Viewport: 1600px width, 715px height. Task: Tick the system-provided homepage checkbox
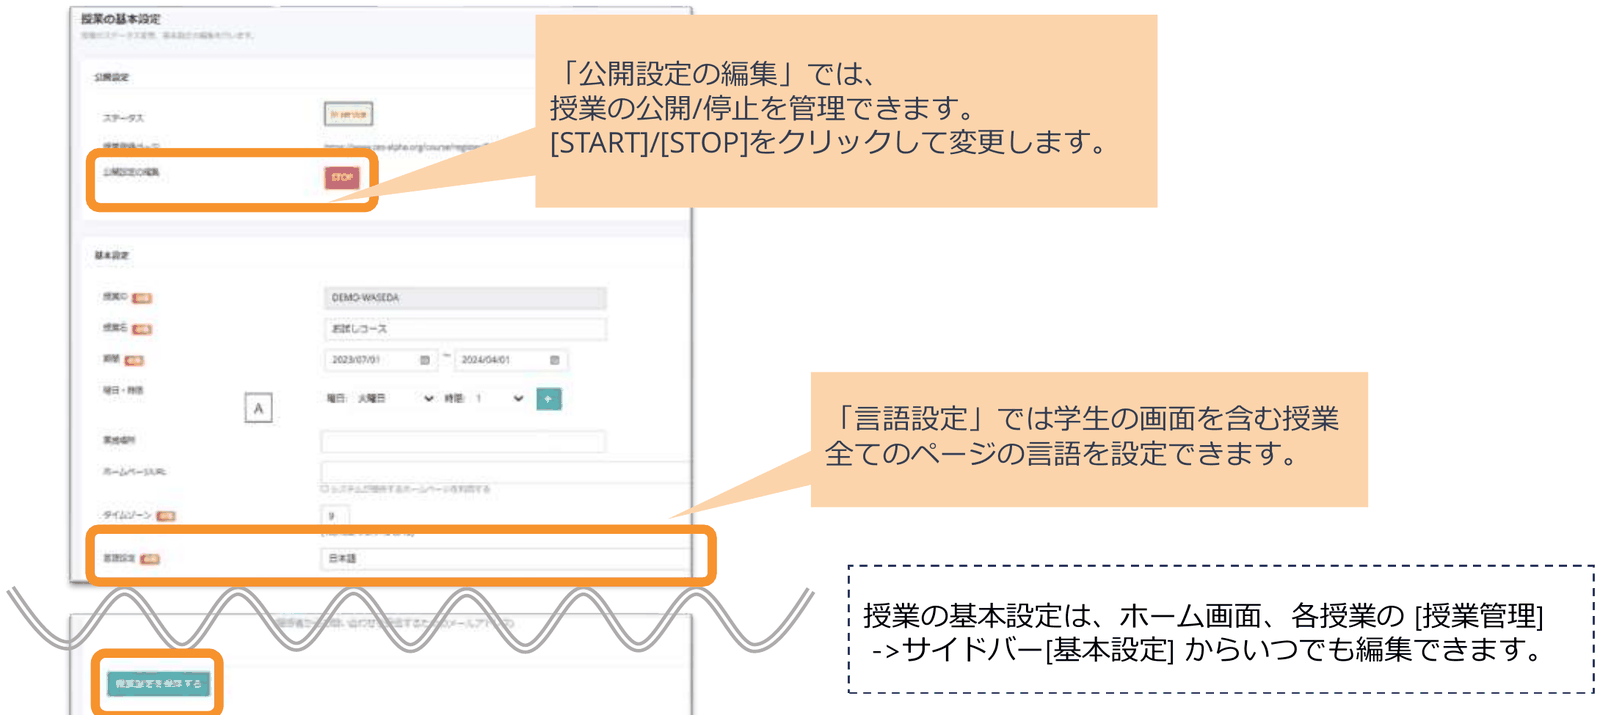[x=324, y=489]
